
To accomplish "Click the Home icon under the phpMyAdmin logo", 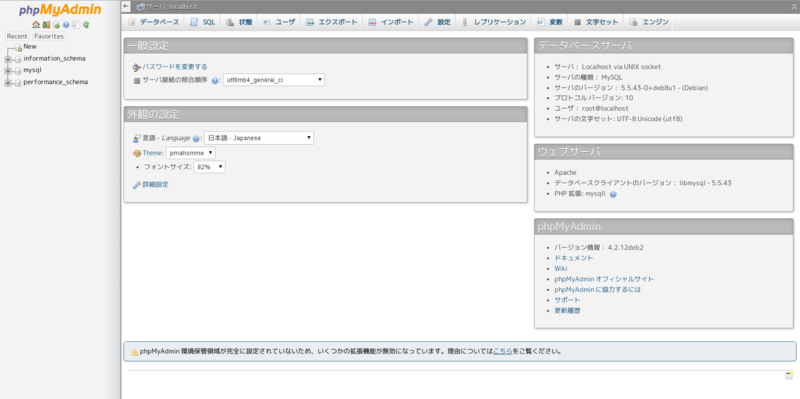I will 36,24.
